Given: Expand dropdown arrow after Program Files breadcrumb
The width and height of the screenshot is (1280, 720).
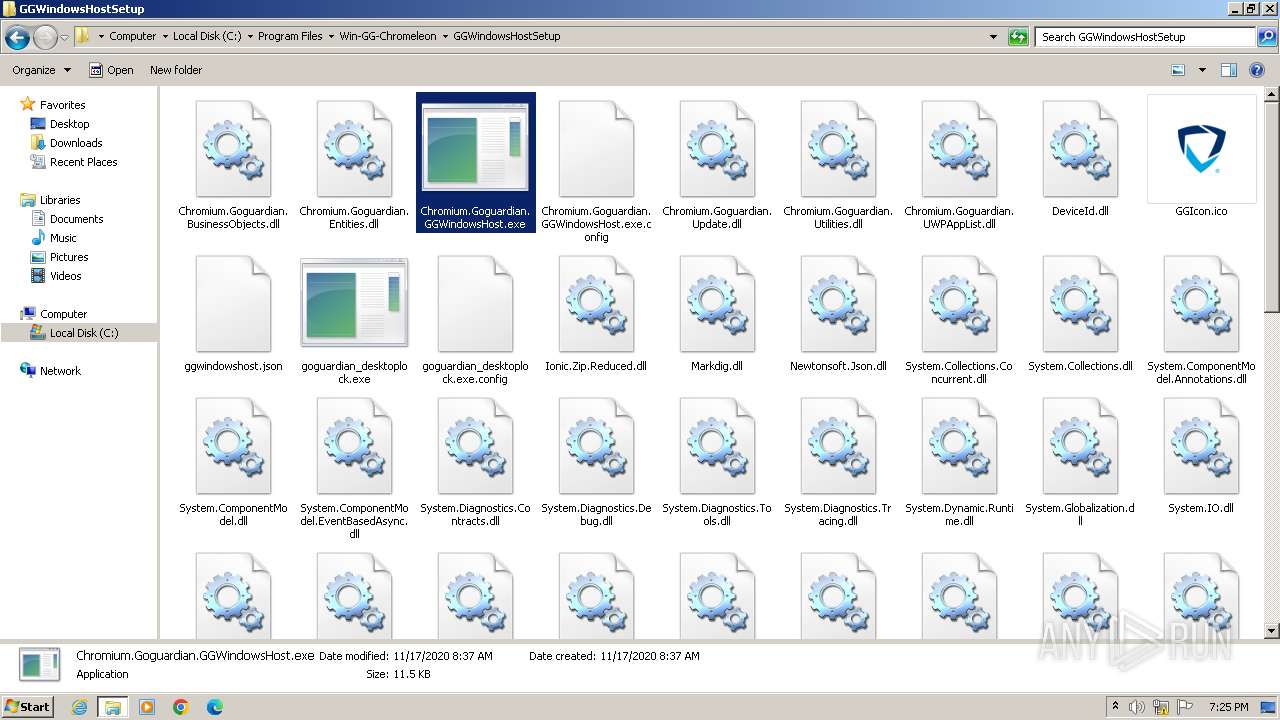Looking at the screenshot, I should point(331,36).
